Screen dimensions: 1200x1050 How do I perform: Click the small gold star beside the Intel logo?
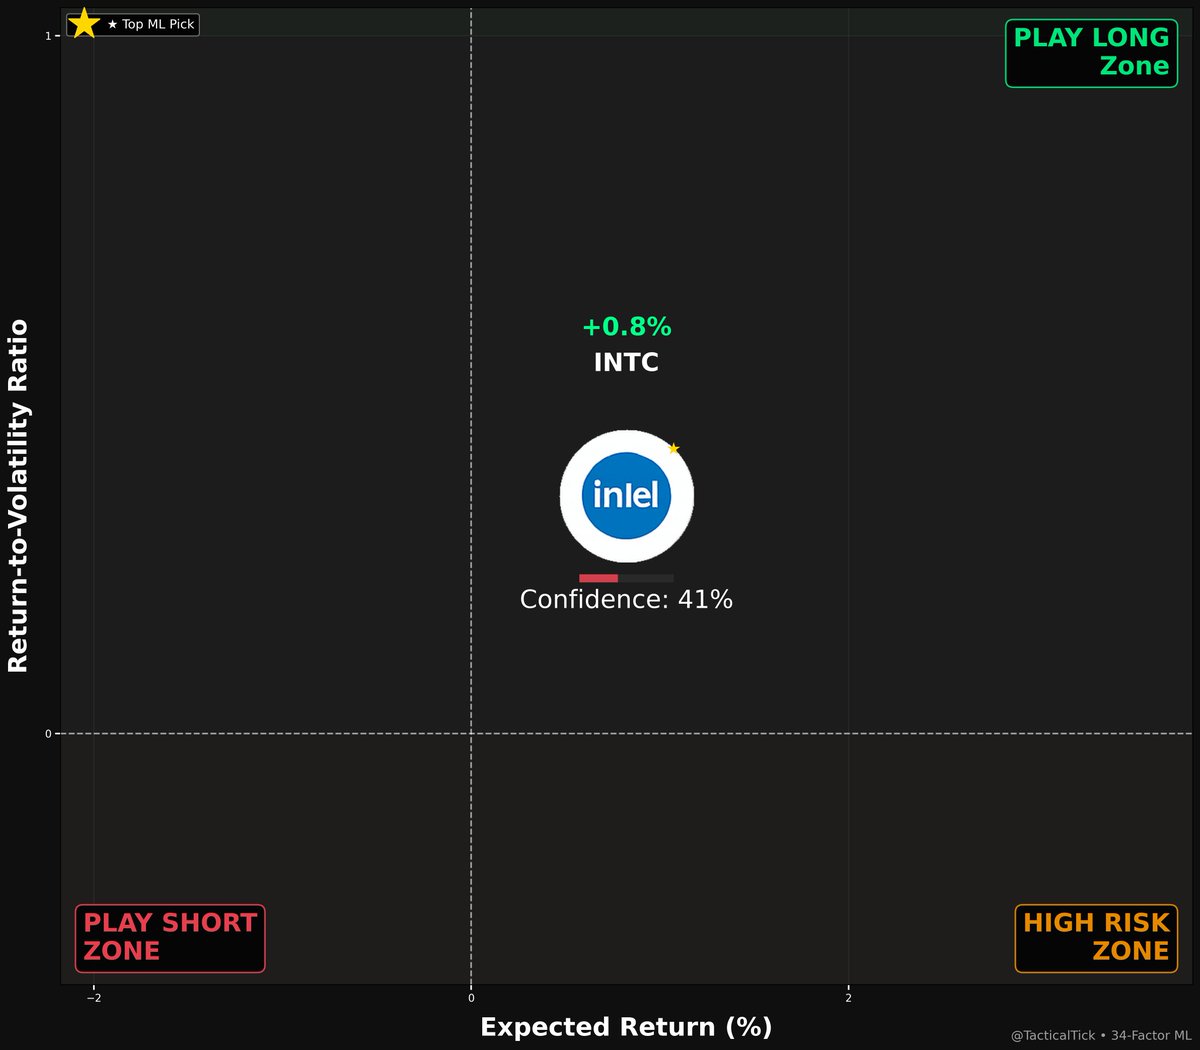673,448
